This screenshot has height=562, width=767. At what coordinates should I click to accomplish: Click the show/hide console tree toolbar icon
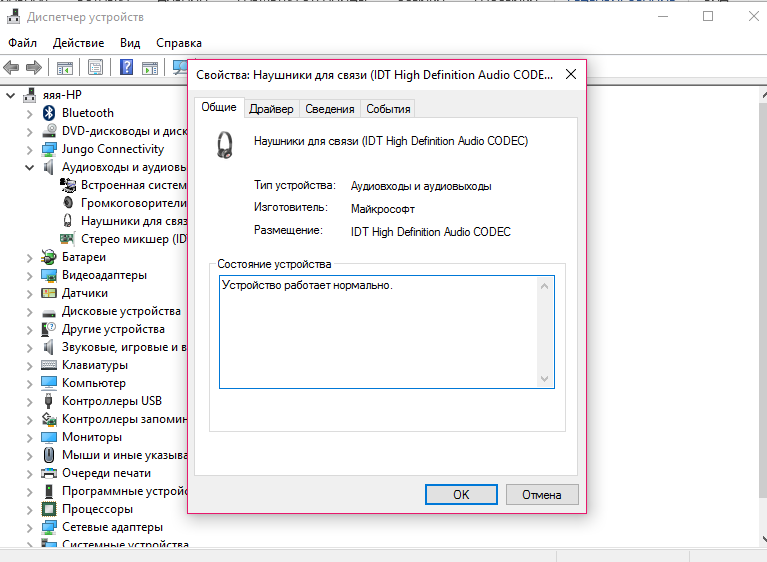(x=65, y=67)
